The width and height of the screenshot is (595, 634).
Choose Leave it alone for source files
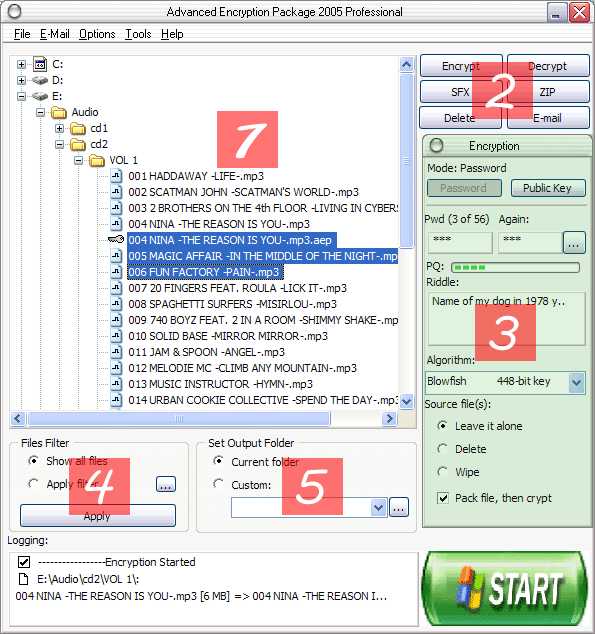(443, 425)
